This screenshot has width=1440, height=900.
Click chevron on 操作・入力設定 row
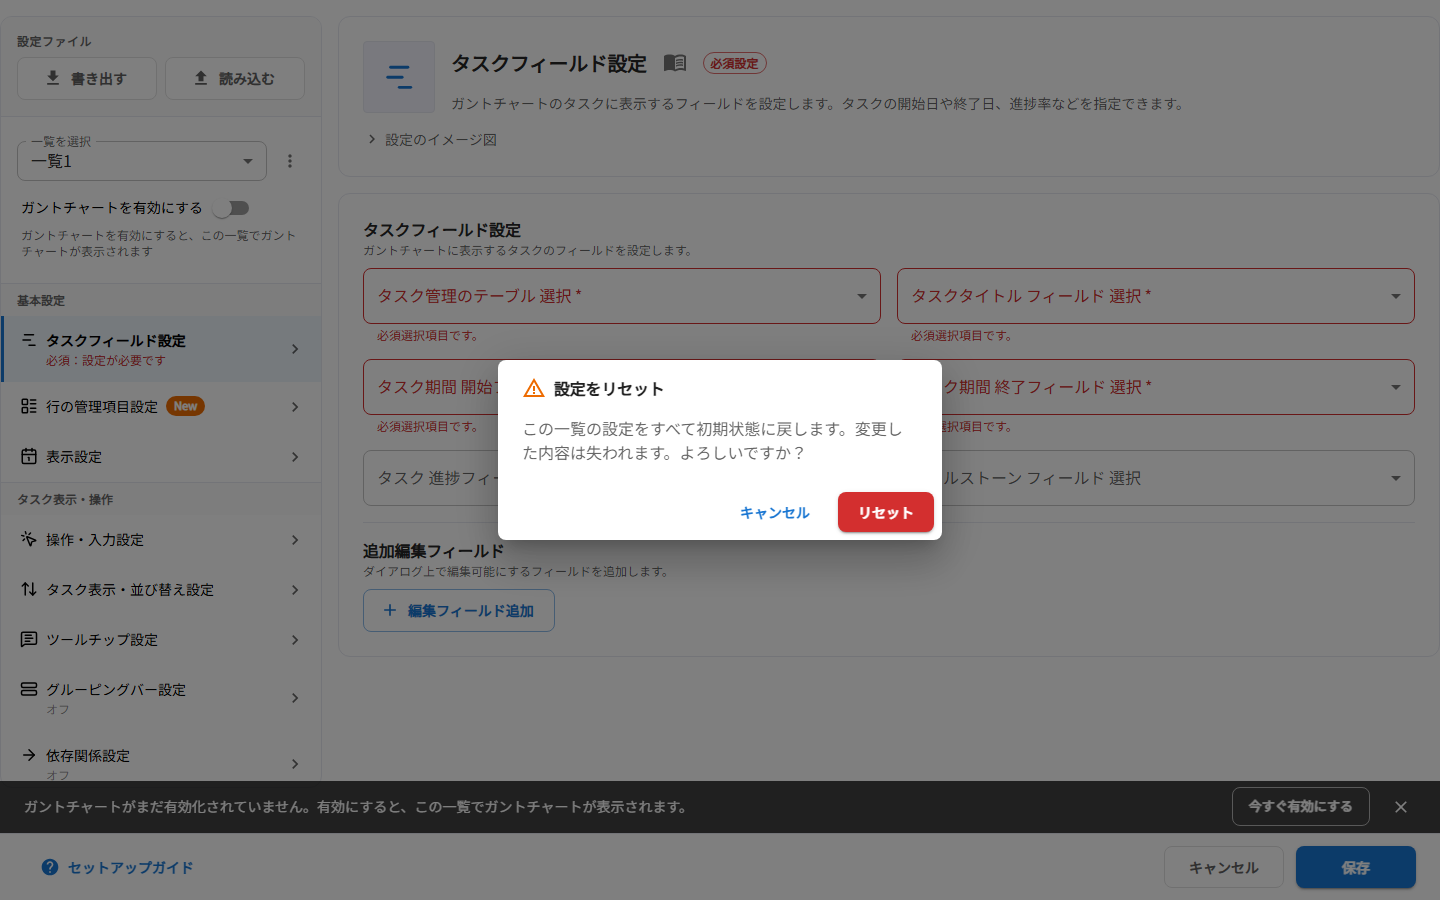295,540
